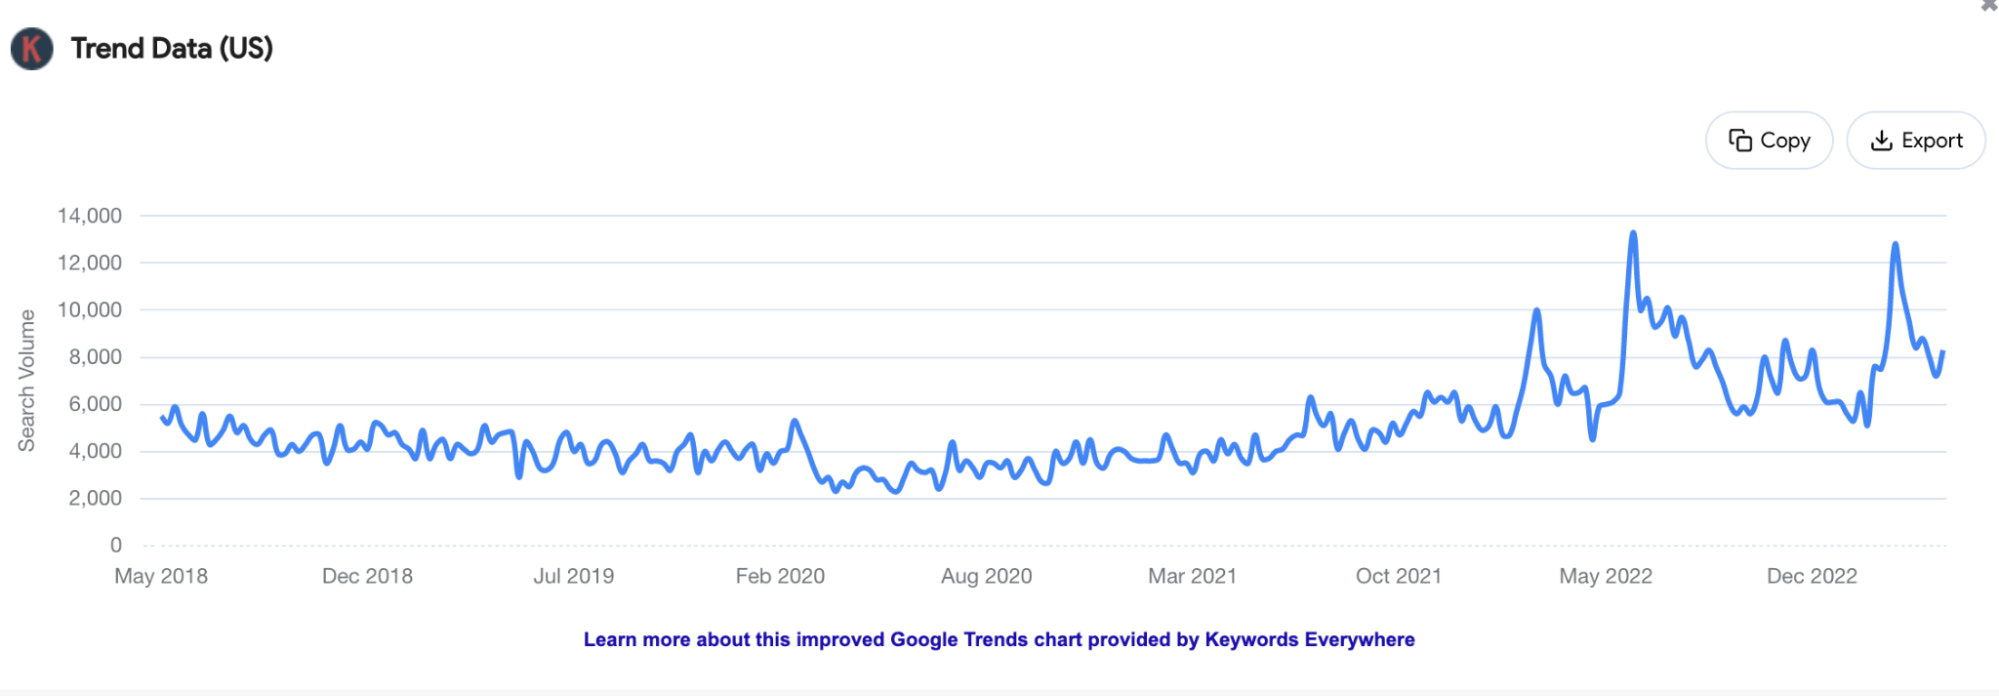Click the May 2022 peak on chart line
This screenshot has width=1999, height=696.
1633,234
